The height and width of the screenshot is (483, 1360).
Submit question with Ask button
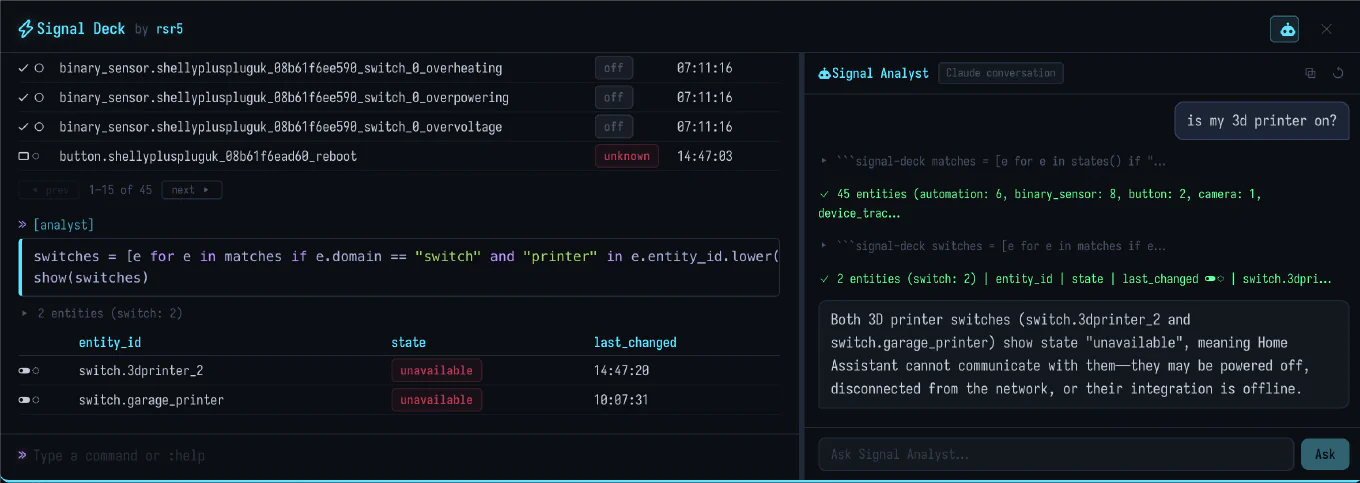tap(1325, 454)
